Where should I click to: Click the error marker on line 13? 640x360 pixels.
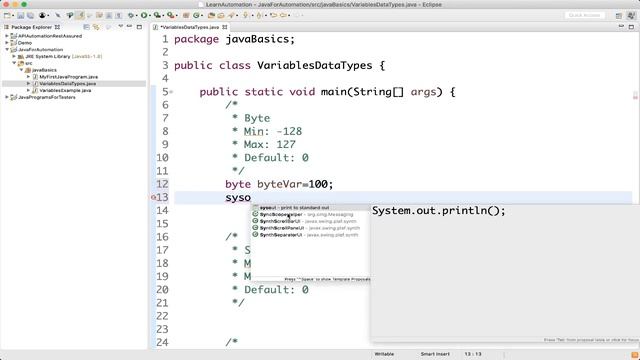pos(153,197)
